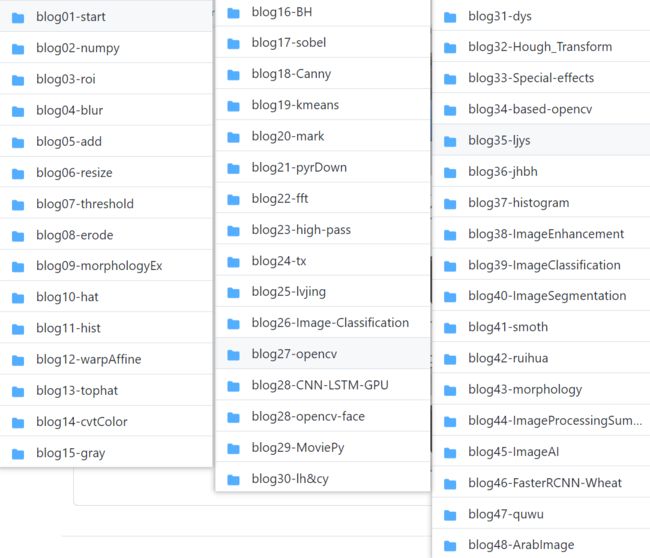Image resolution: width=650 pixels, height=558 pixels.
Task: Open the blog41-smoth folder
Action: (x=541, y=327)
